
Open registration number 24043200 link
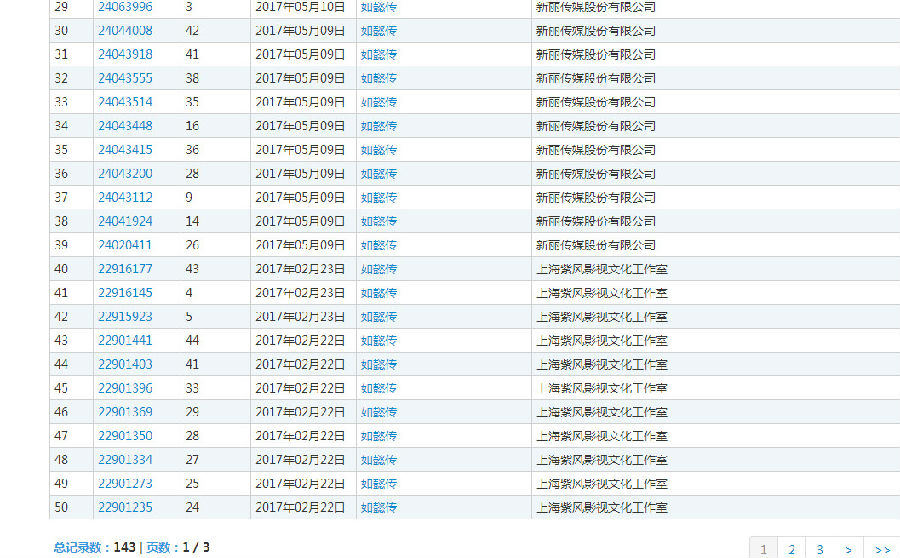(x=125, y=173)
